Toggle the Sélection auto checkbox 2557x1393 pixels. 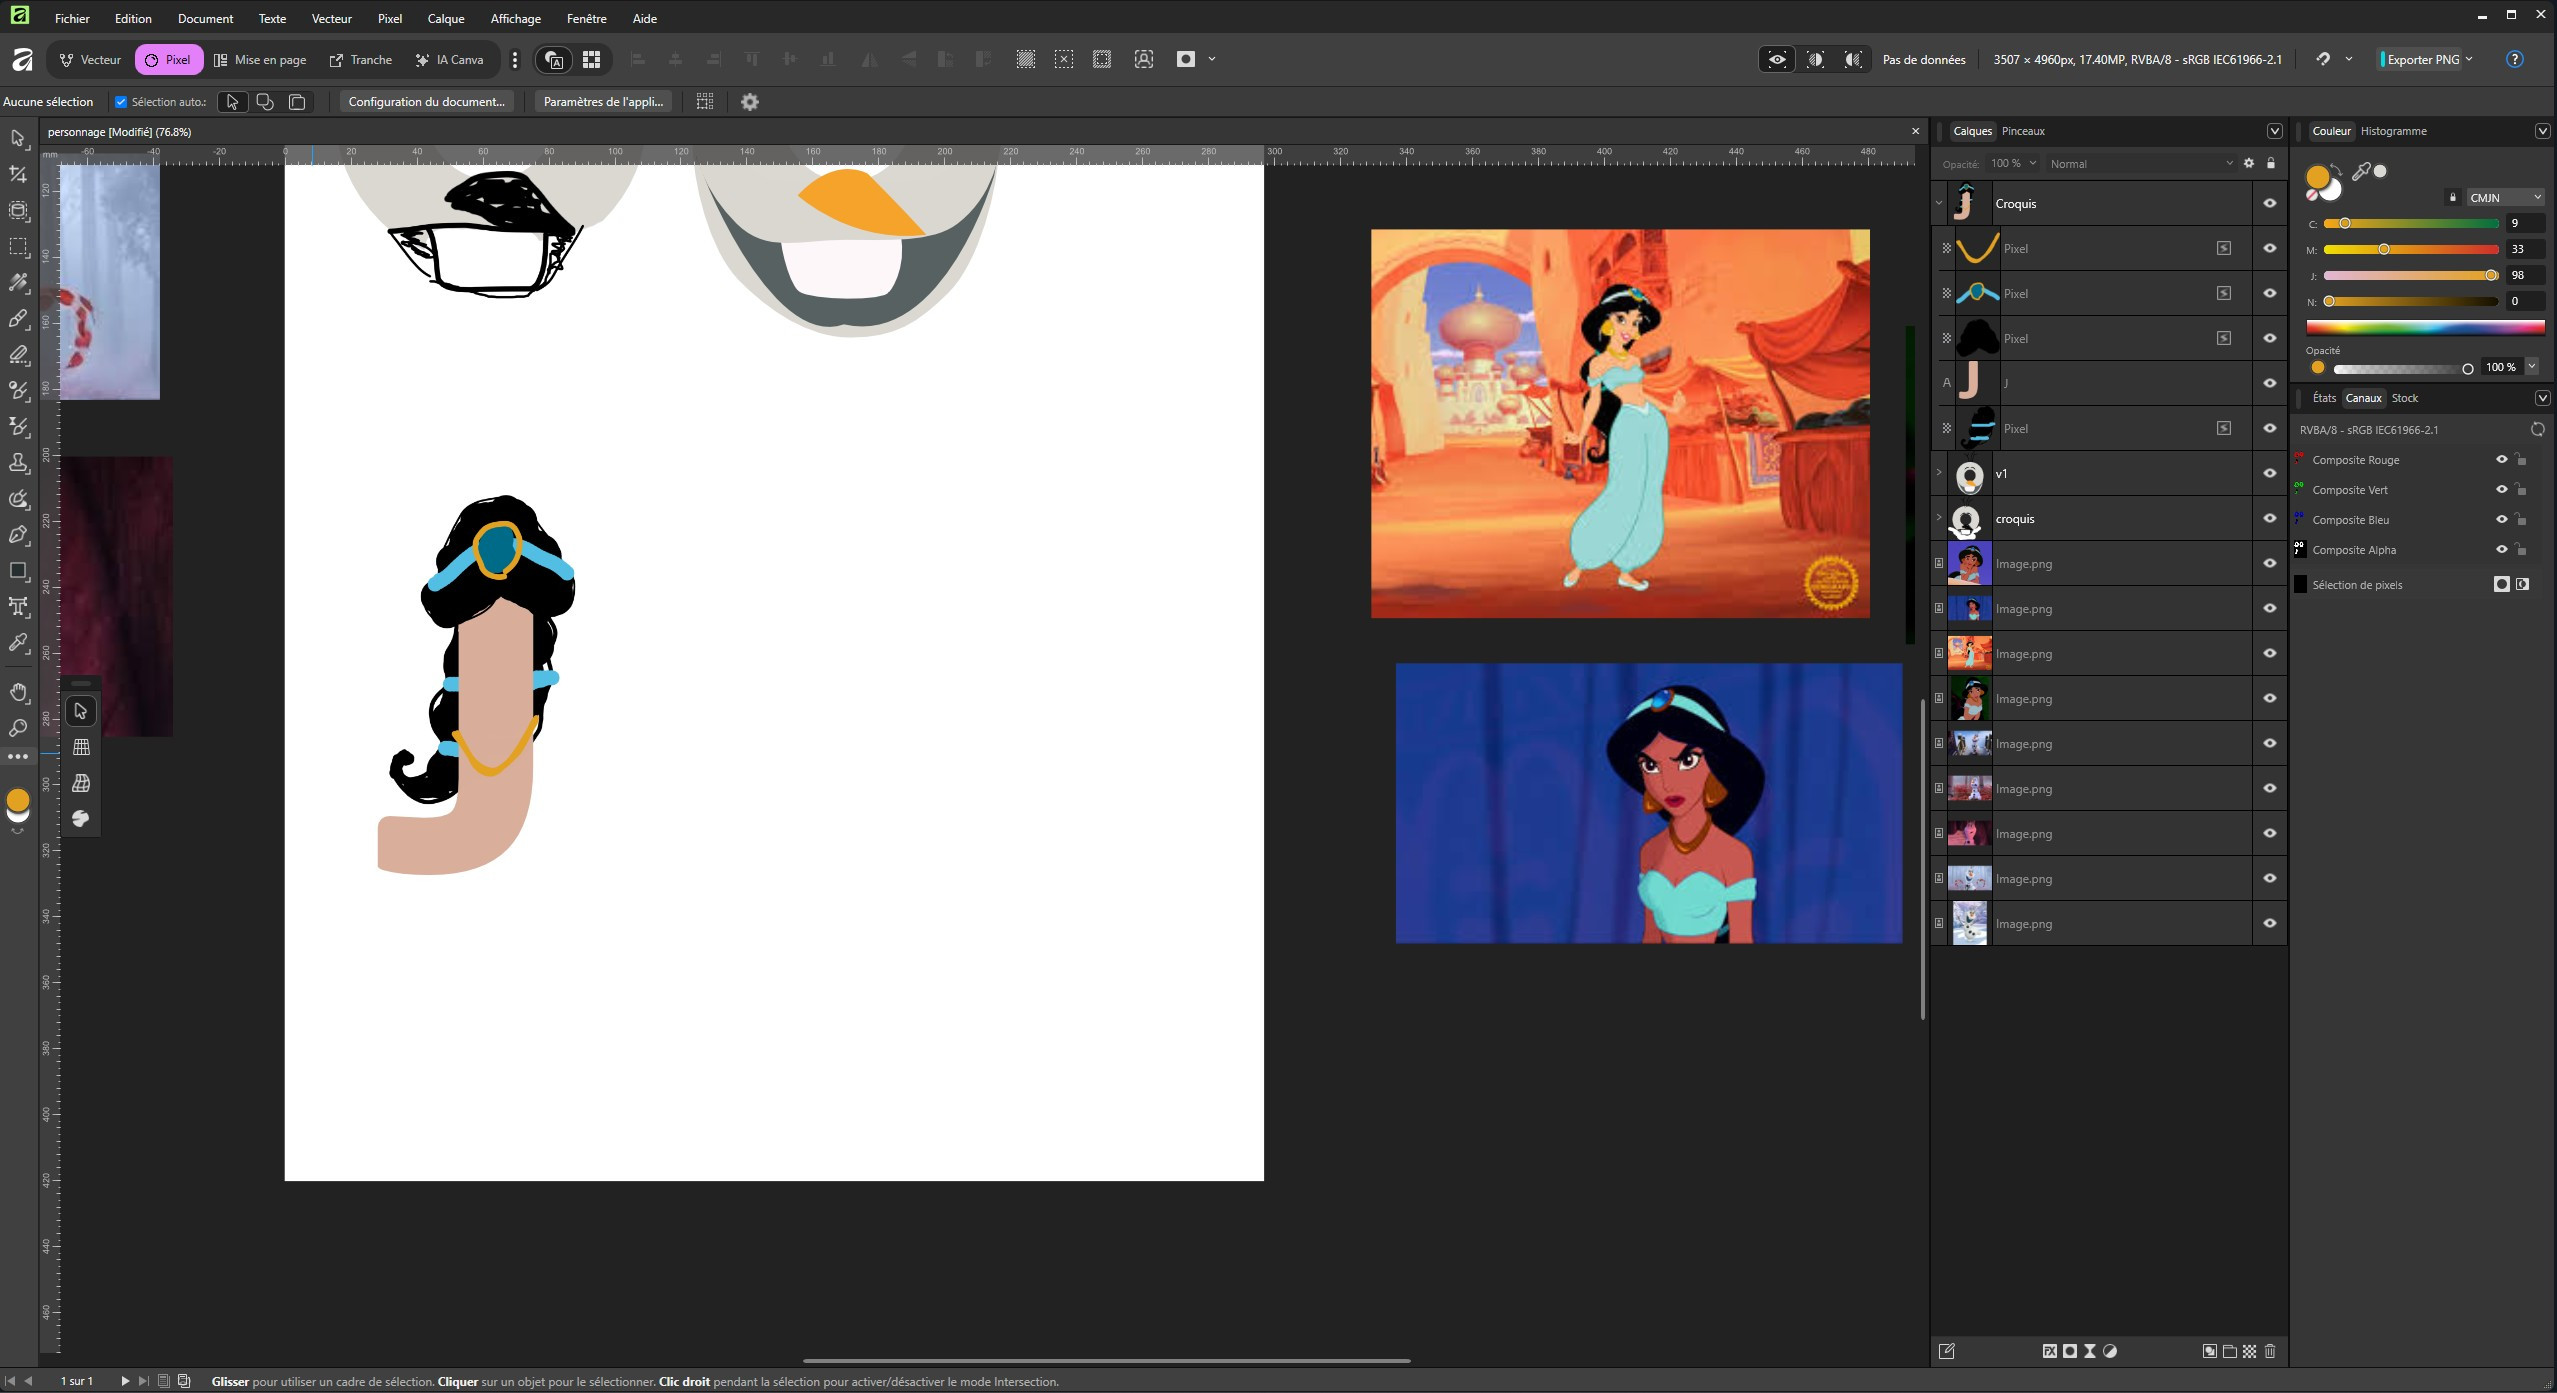121,102
